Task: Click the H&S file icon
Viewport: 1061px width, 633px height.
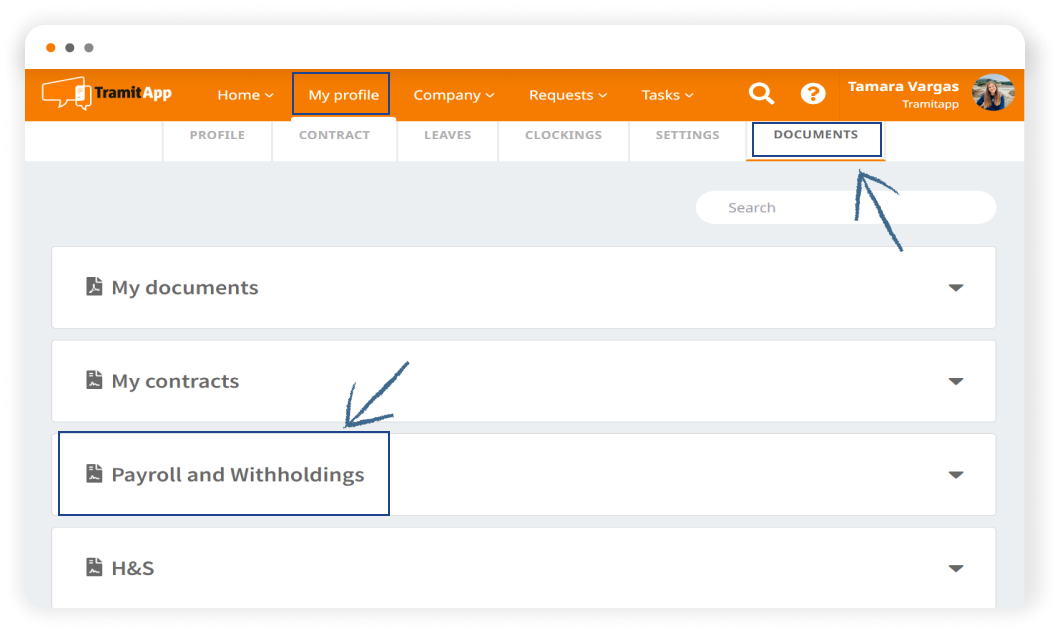Action: tap(94, 568)
